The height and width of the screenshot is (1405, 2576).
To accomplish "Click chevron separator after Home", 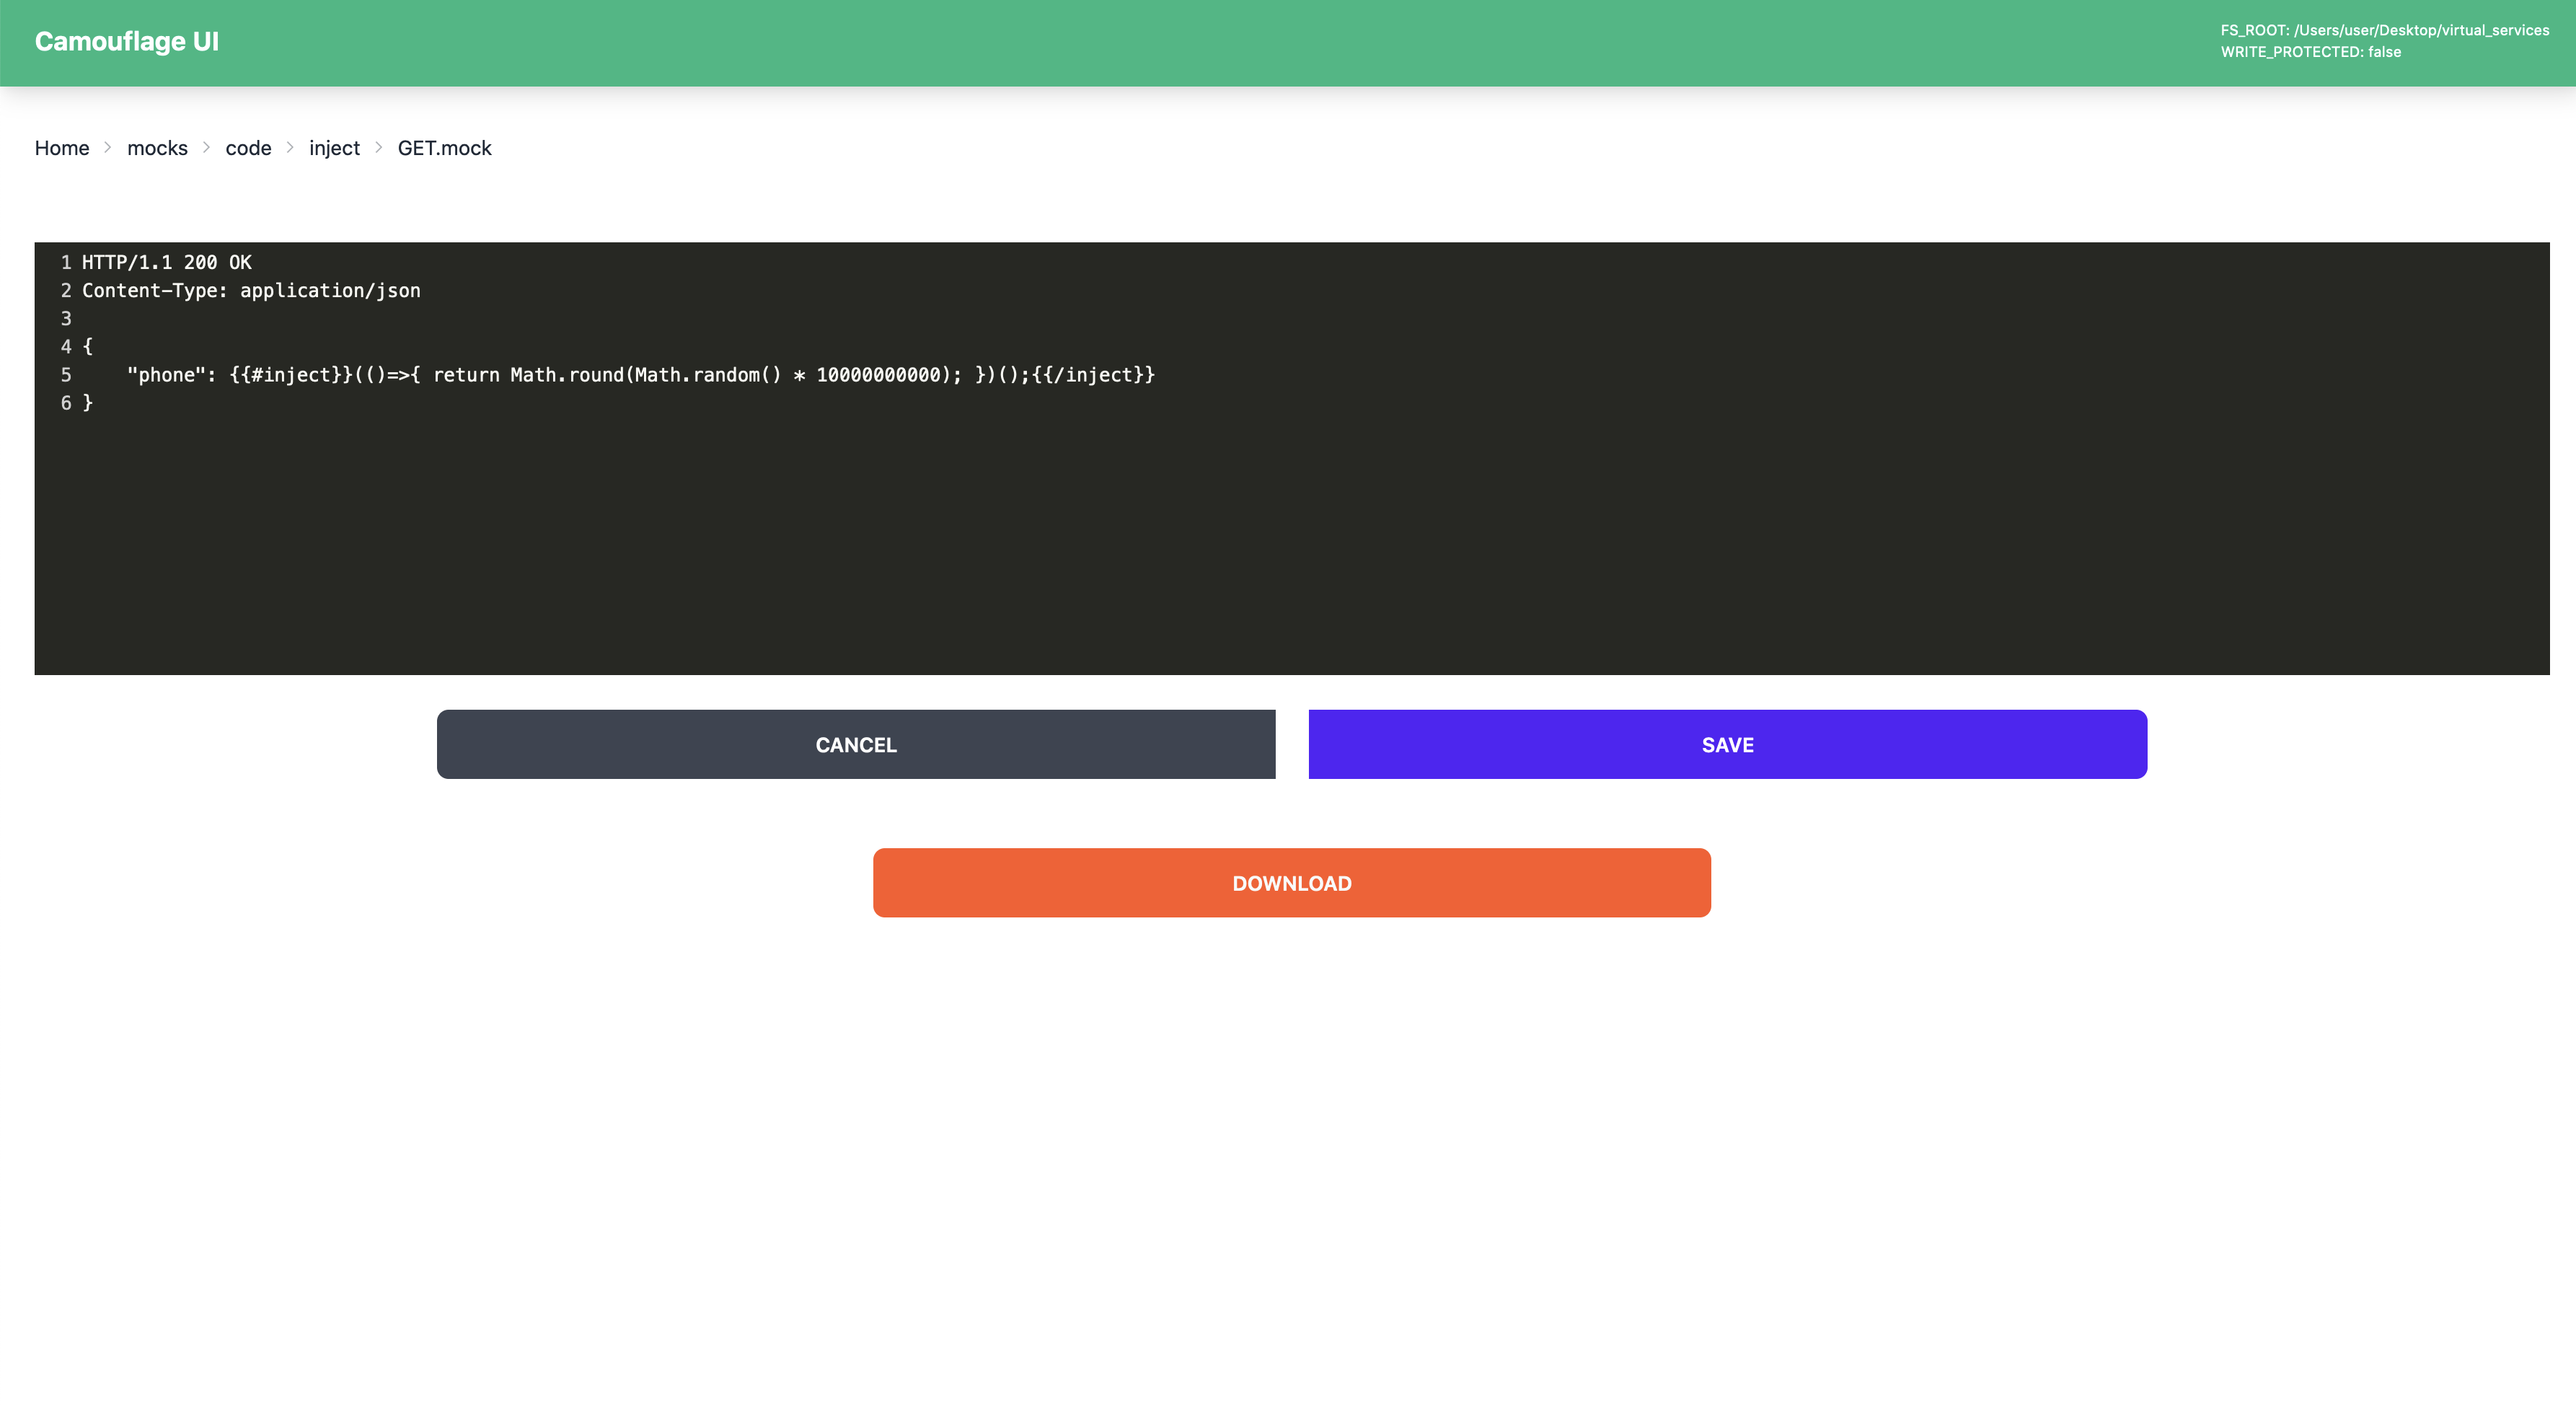I will 108,148.
